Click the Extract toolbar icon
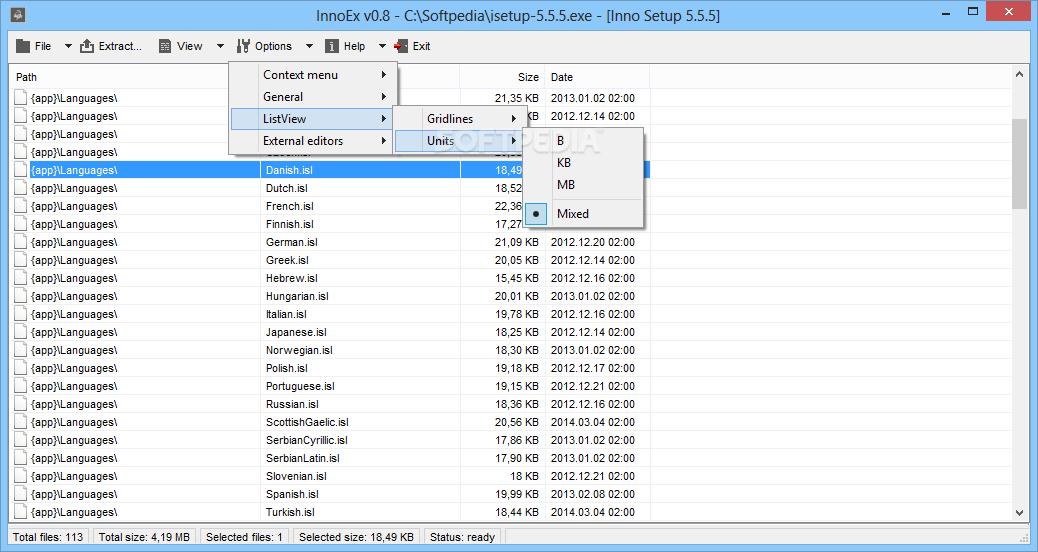The image size is (1038, 552). [87, 46]
